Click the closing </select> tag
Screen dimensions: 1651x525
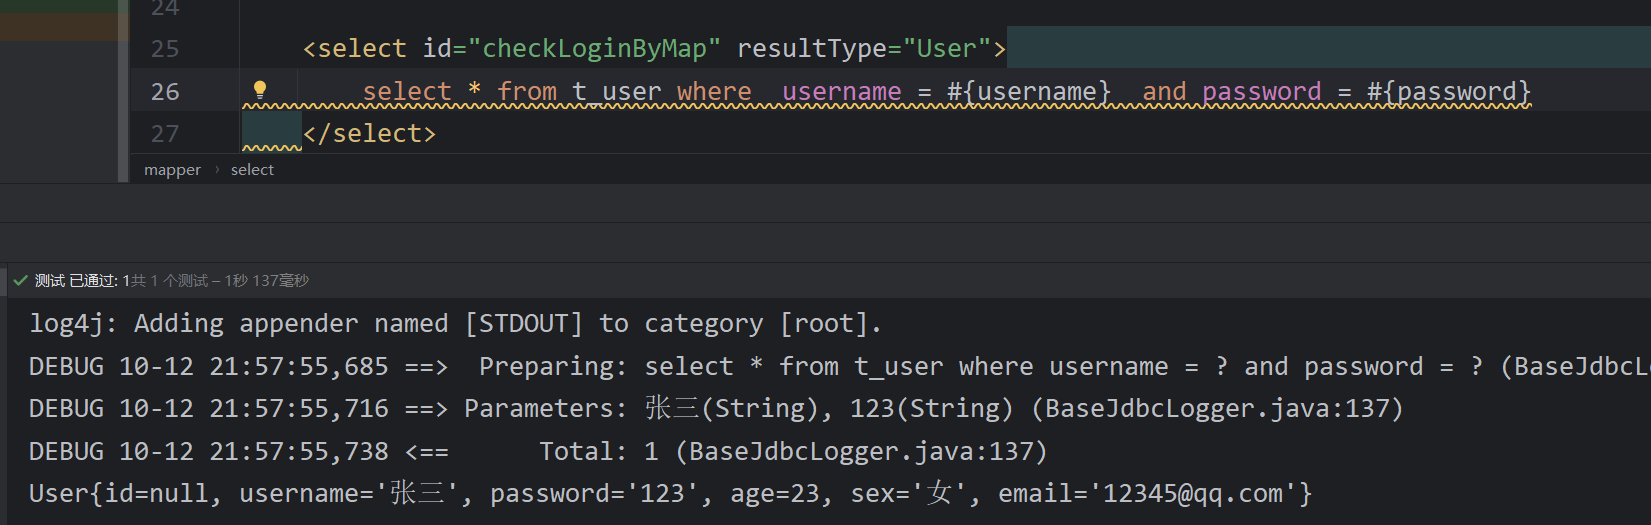click(370, 134)
